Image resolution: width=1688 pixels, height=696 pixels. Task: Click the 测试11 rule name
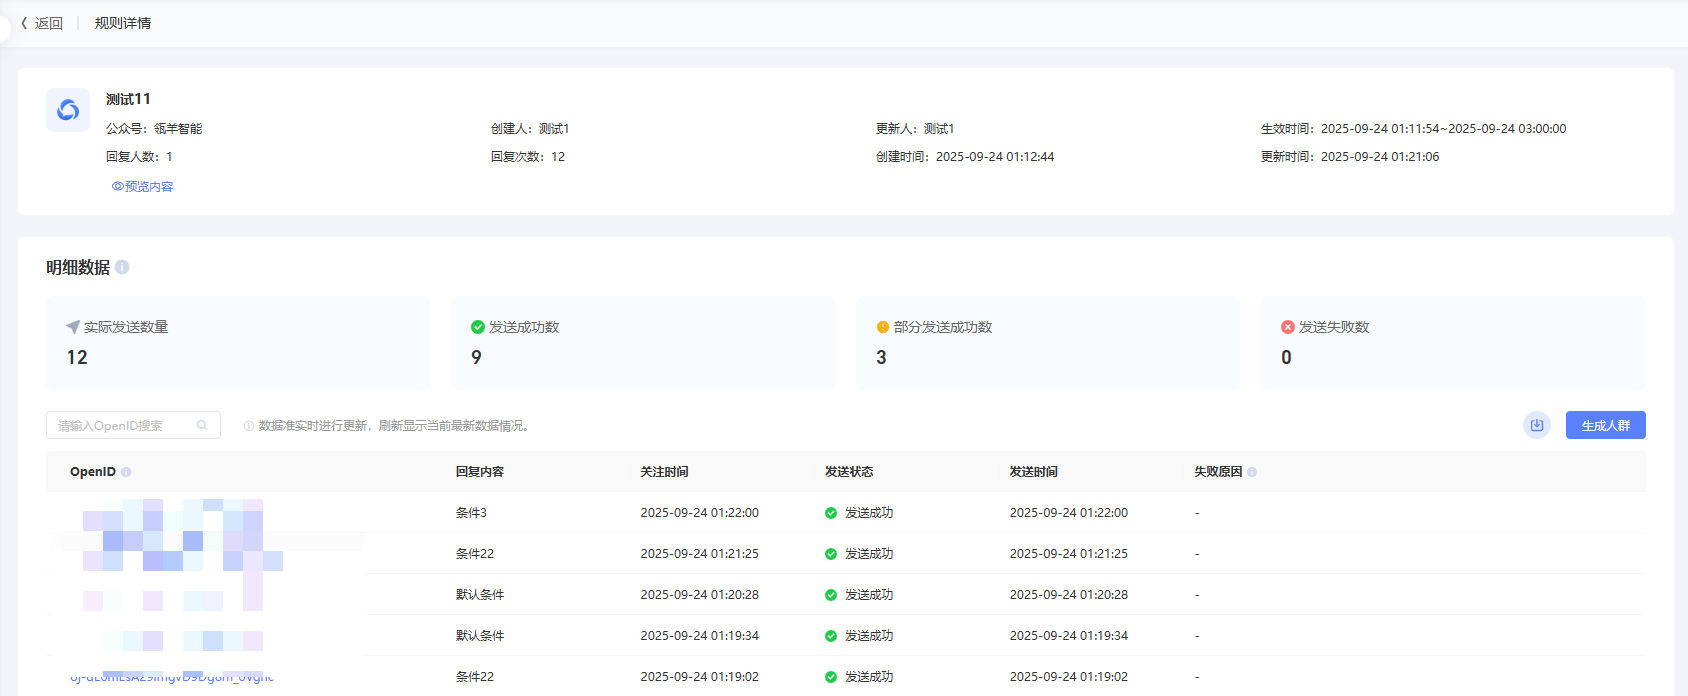point(128,99)
